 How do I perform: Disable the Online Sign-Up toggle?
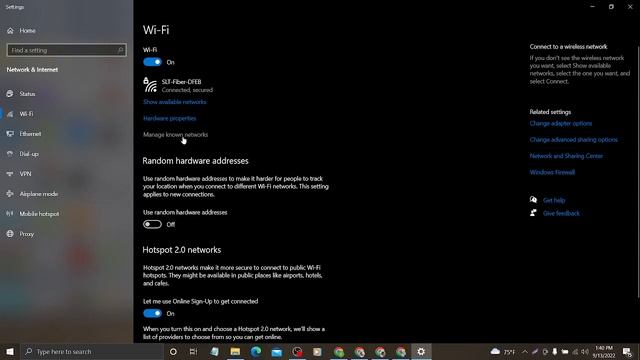[x=152, y=313]
